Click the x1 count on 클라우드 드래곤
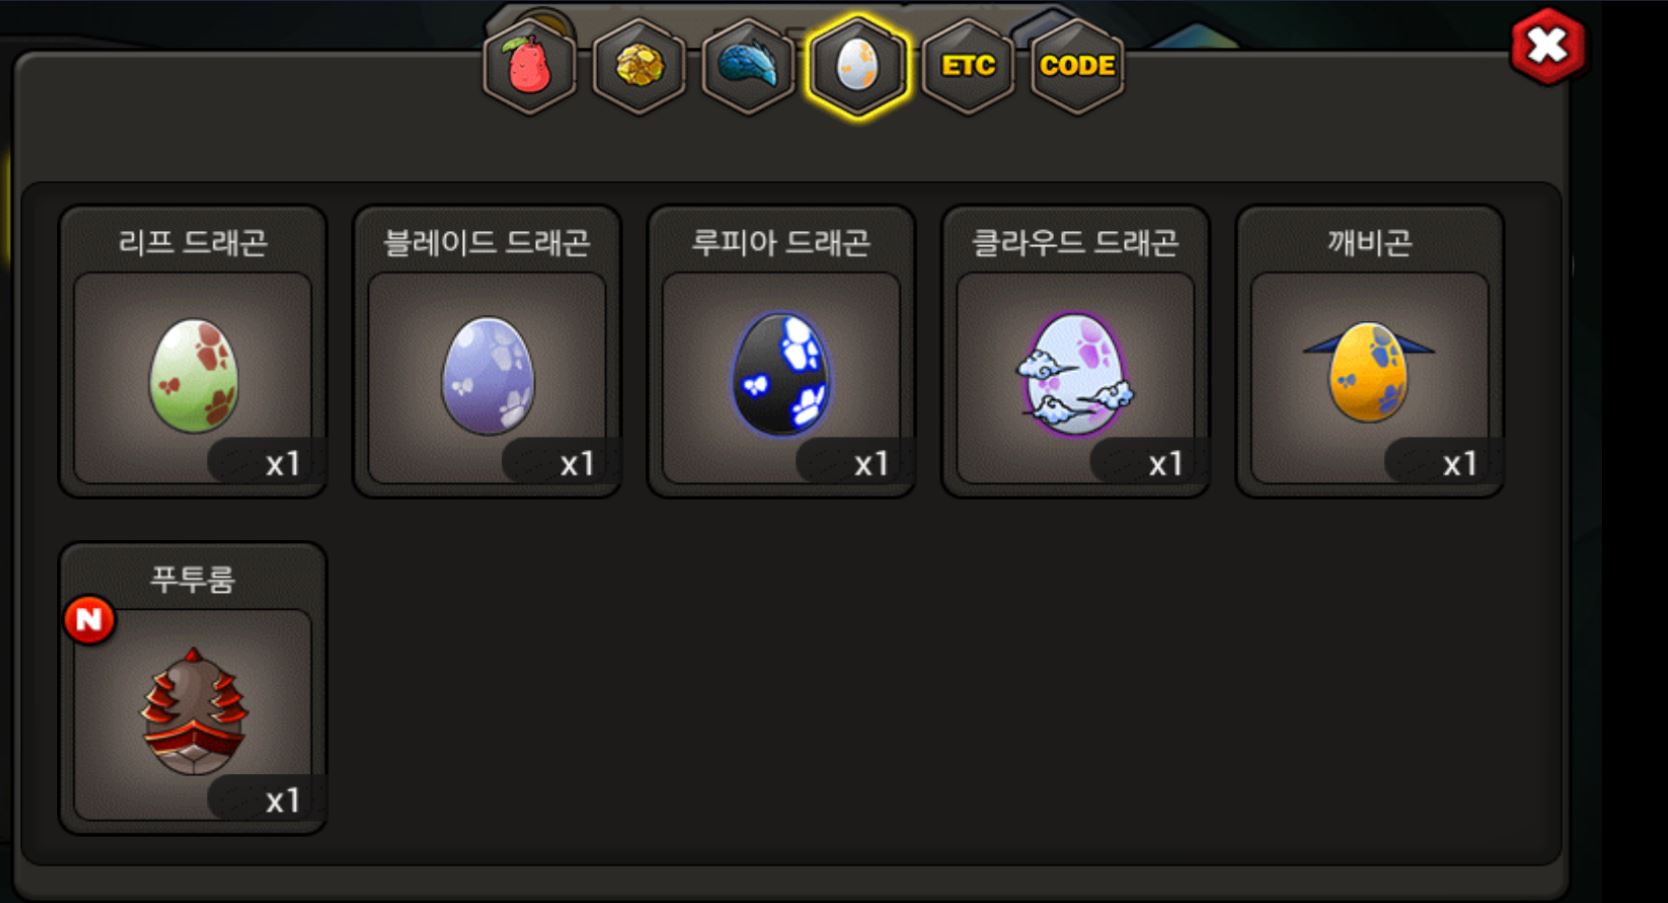This screenshot has width=1668, height=903. click(1165, 463)
